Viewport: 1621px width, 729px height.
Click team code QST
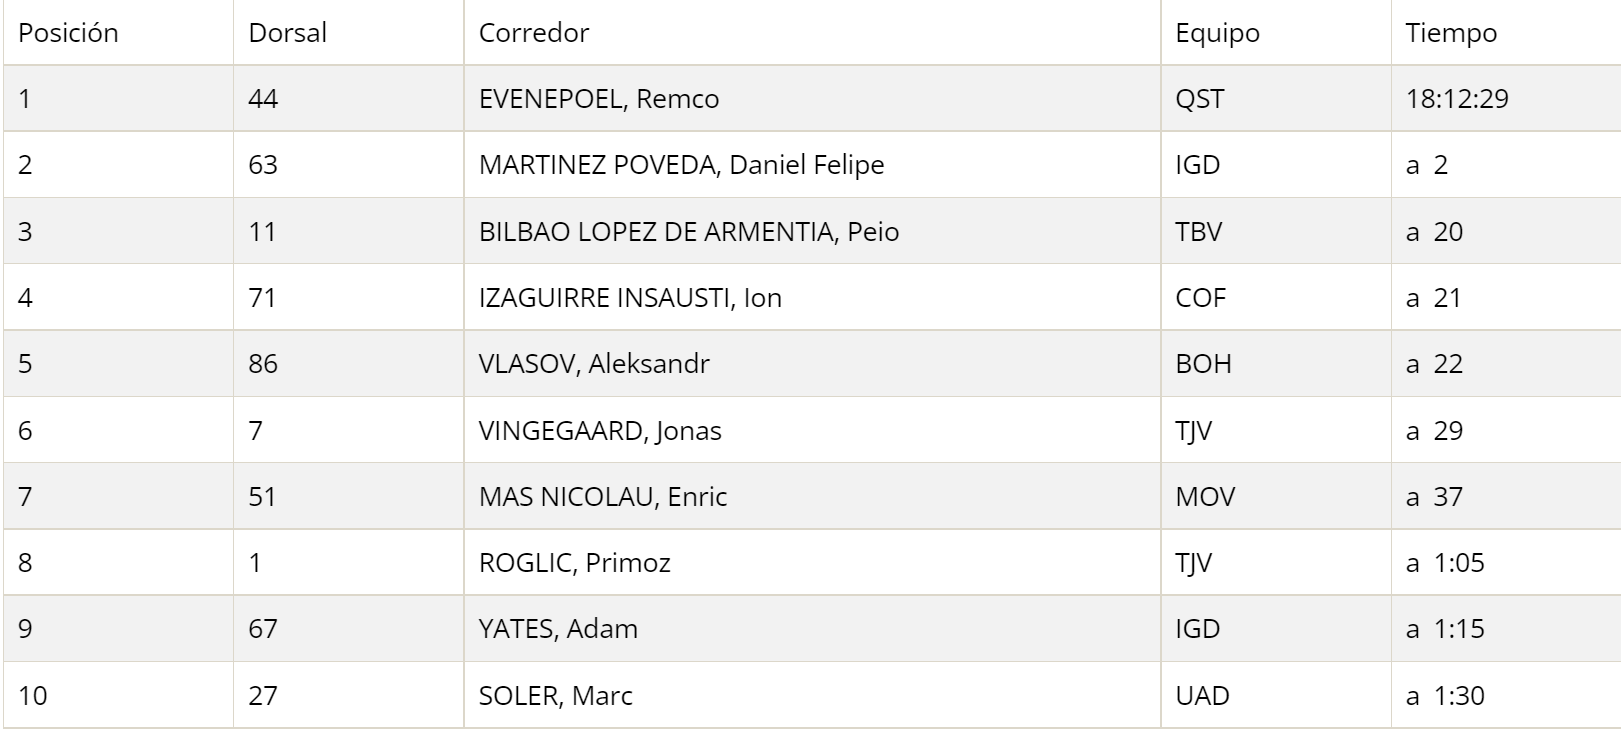point(1199,99)
